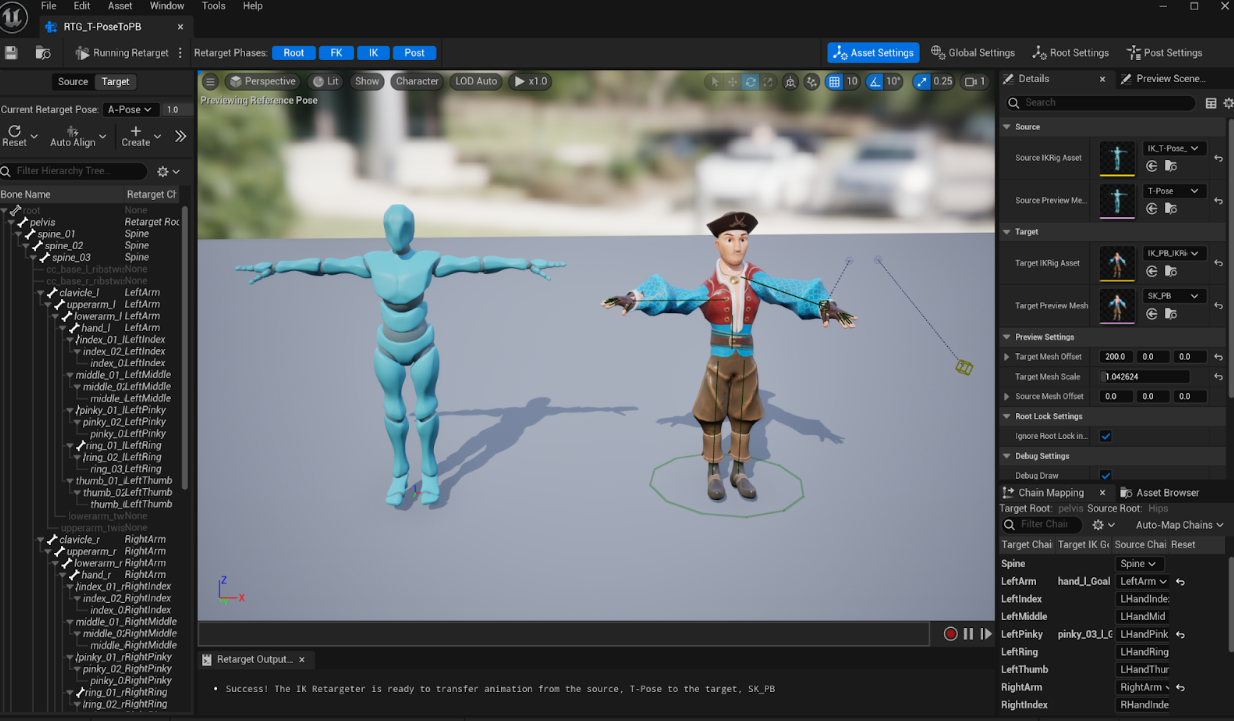Viewport: 1234px width, 721px height.
Task: Toggle Ignore Root Lock checkbox
Action: click(x=1106, y=436)
